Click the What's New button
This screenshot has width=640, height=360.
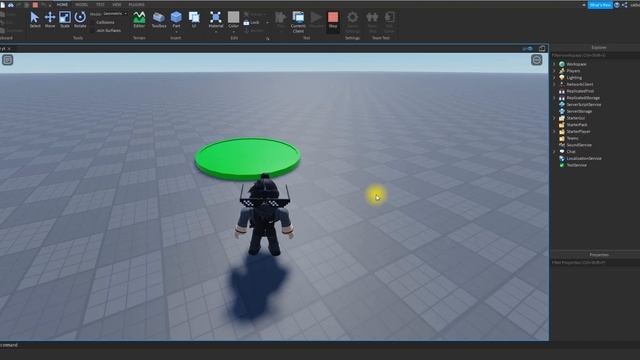pos(600,5)
